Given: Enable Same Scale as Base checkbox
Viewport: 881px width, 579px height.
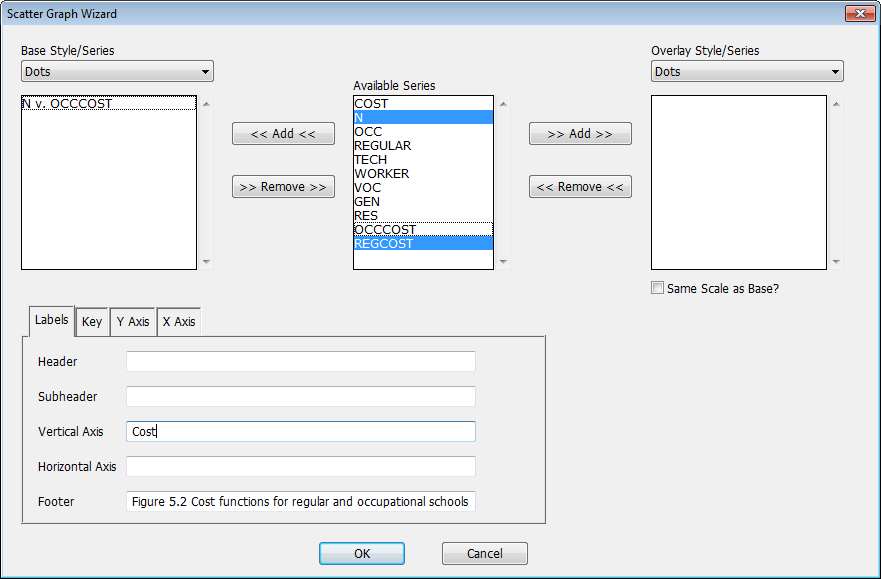Looking at the screenshot, I should coord(657,288).
